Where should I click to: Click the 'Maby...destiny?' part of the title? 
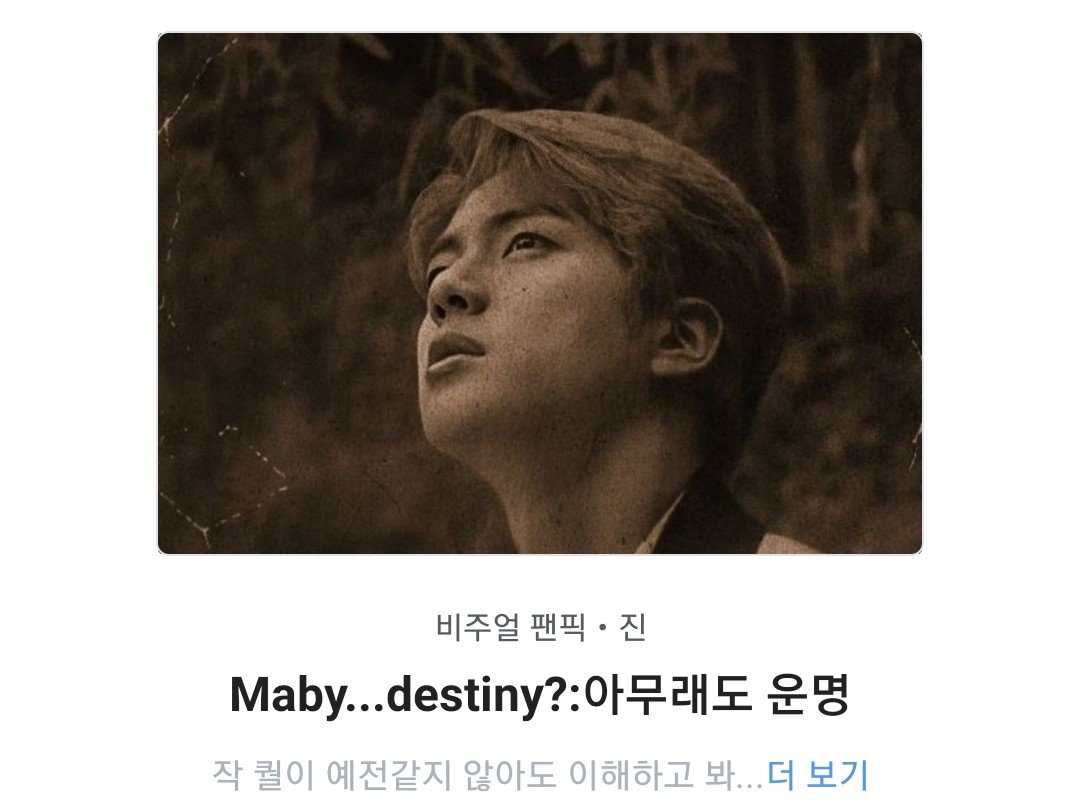(406, 696)
